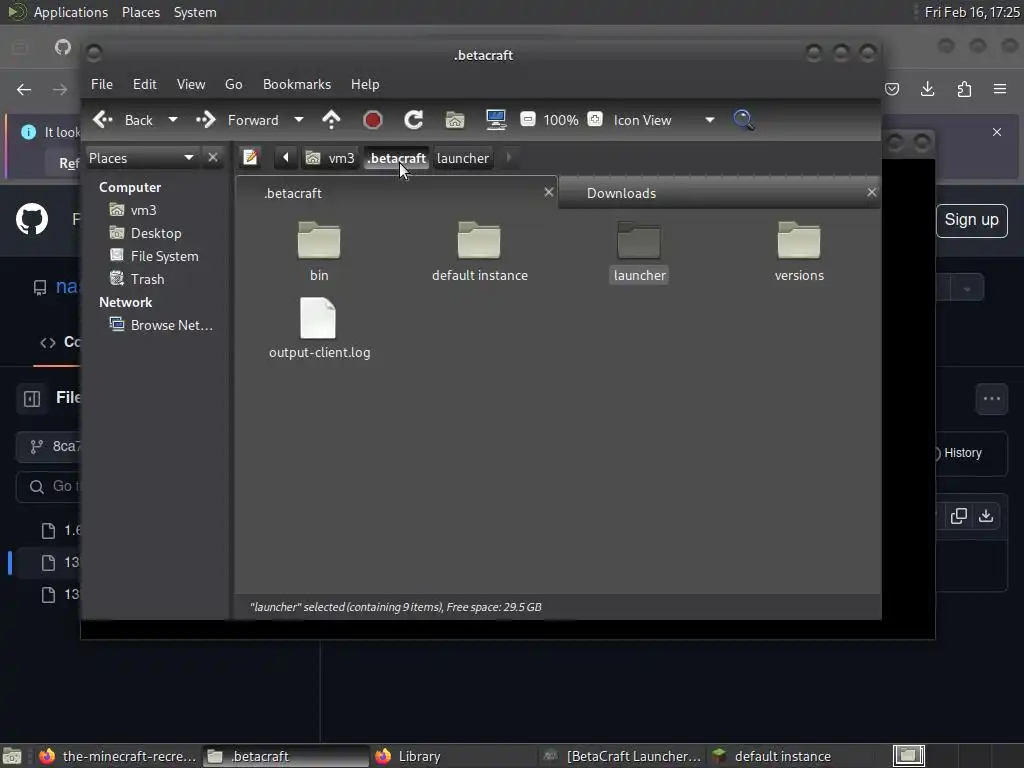Open Desktop in the sidebar
This screenshot has width=1024, height=768.
156,233
